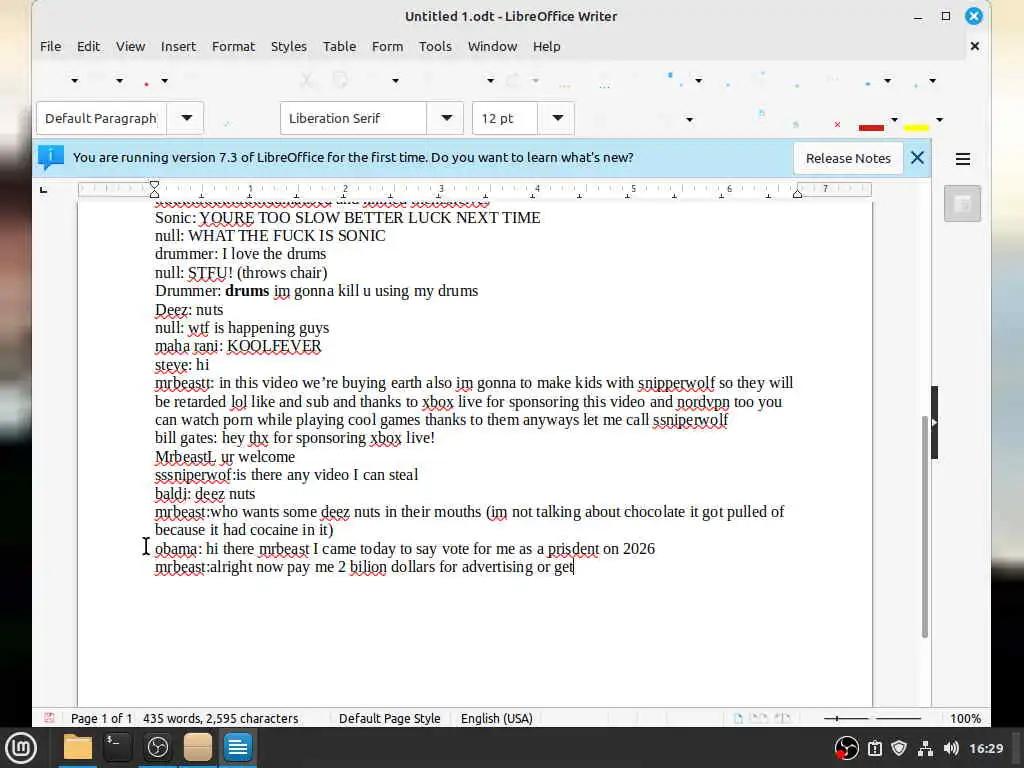Apply the yellow highlighting color
1024x768 pixels.
click(x=916, y=121)
